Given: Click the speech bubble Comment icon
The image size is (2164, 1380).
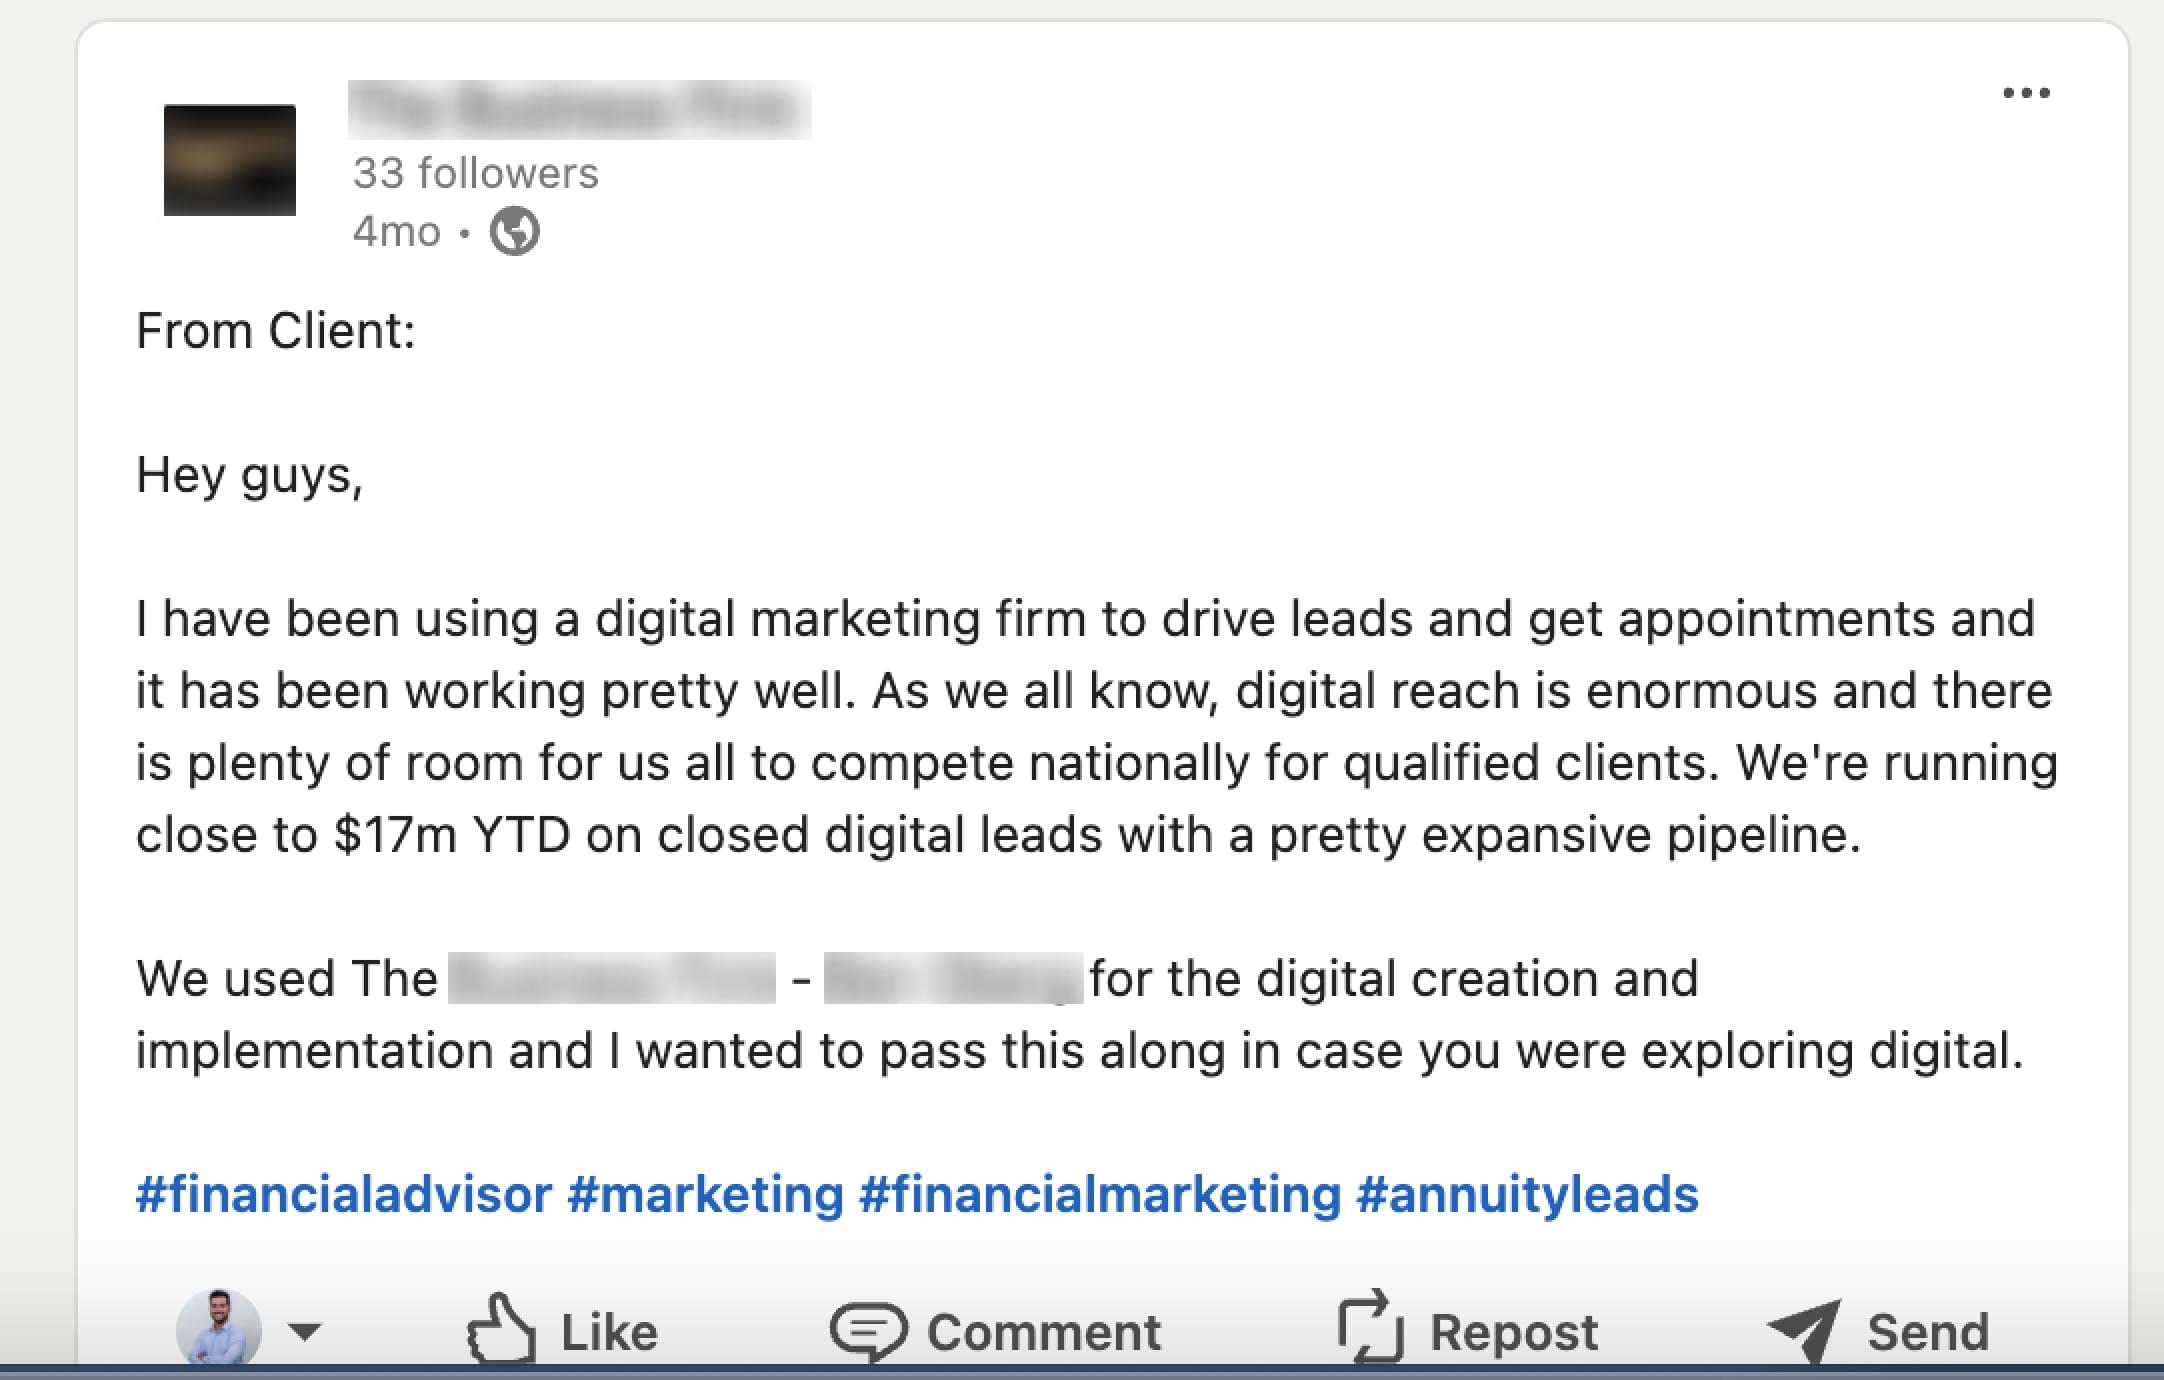Looking at the screenshot, I should tap(868, 1331).
